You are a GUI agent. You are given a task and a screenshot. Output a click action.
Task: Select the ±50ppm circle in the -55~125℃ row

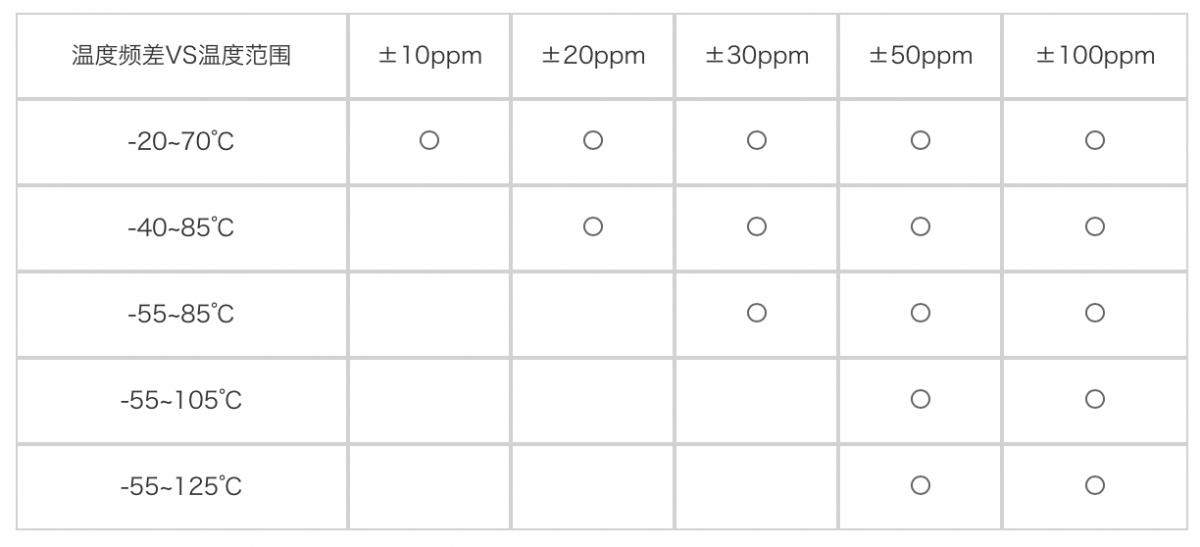tap(921, 486)
